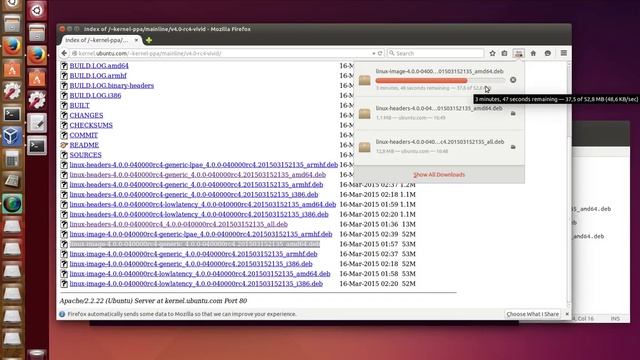Download linux-headers generic armhf.deb
The height and width of the screenshot is (360, 640).
[196, 184]
